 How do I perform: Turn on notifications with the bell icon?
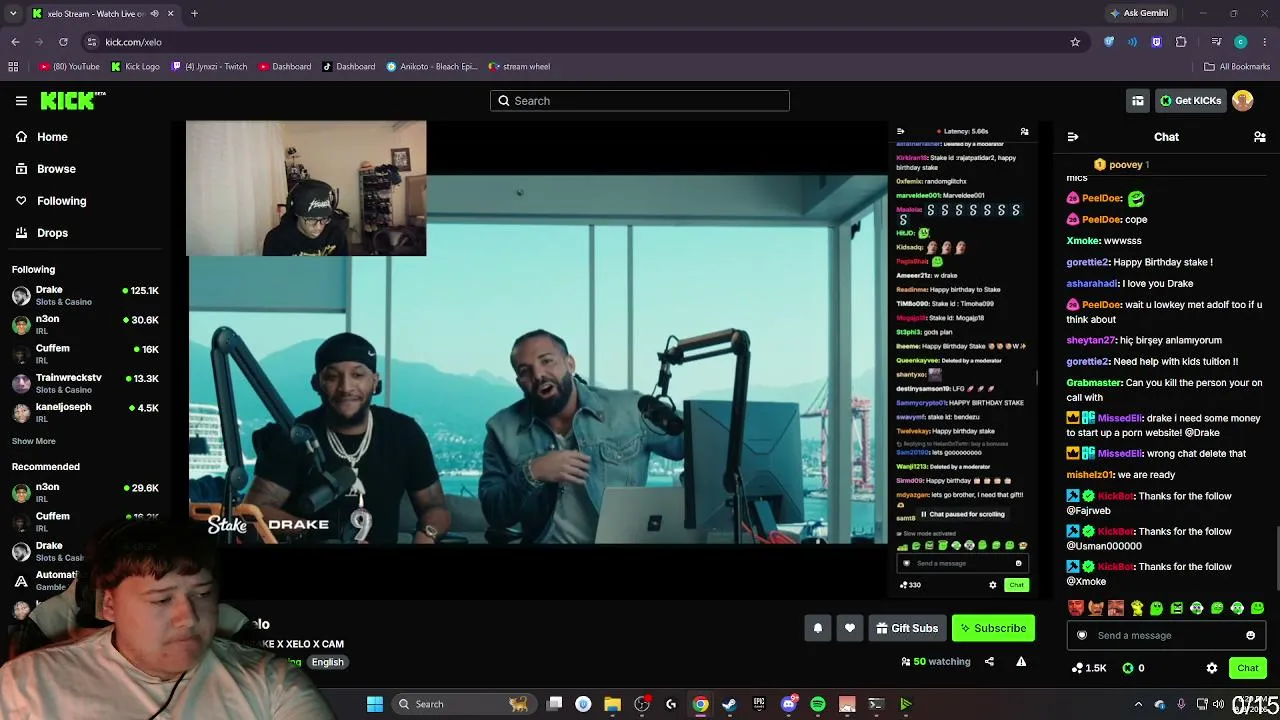[x=818, y=628]
